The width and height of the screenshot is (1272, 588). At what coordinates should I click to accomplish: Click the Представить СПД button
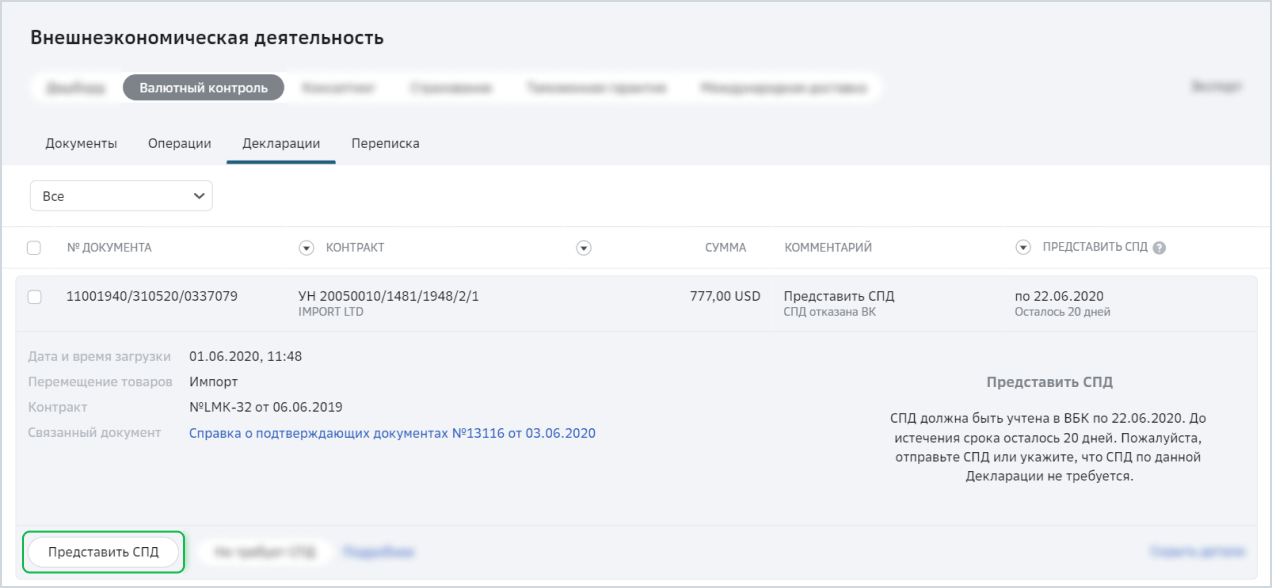click(103, 552)
